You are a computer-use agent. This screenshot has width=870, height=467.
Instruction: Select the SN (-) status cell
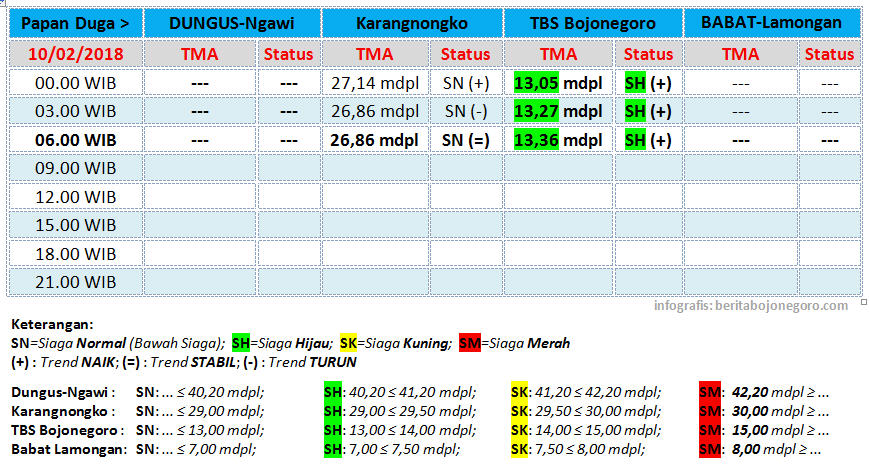(x=466, y=112)
